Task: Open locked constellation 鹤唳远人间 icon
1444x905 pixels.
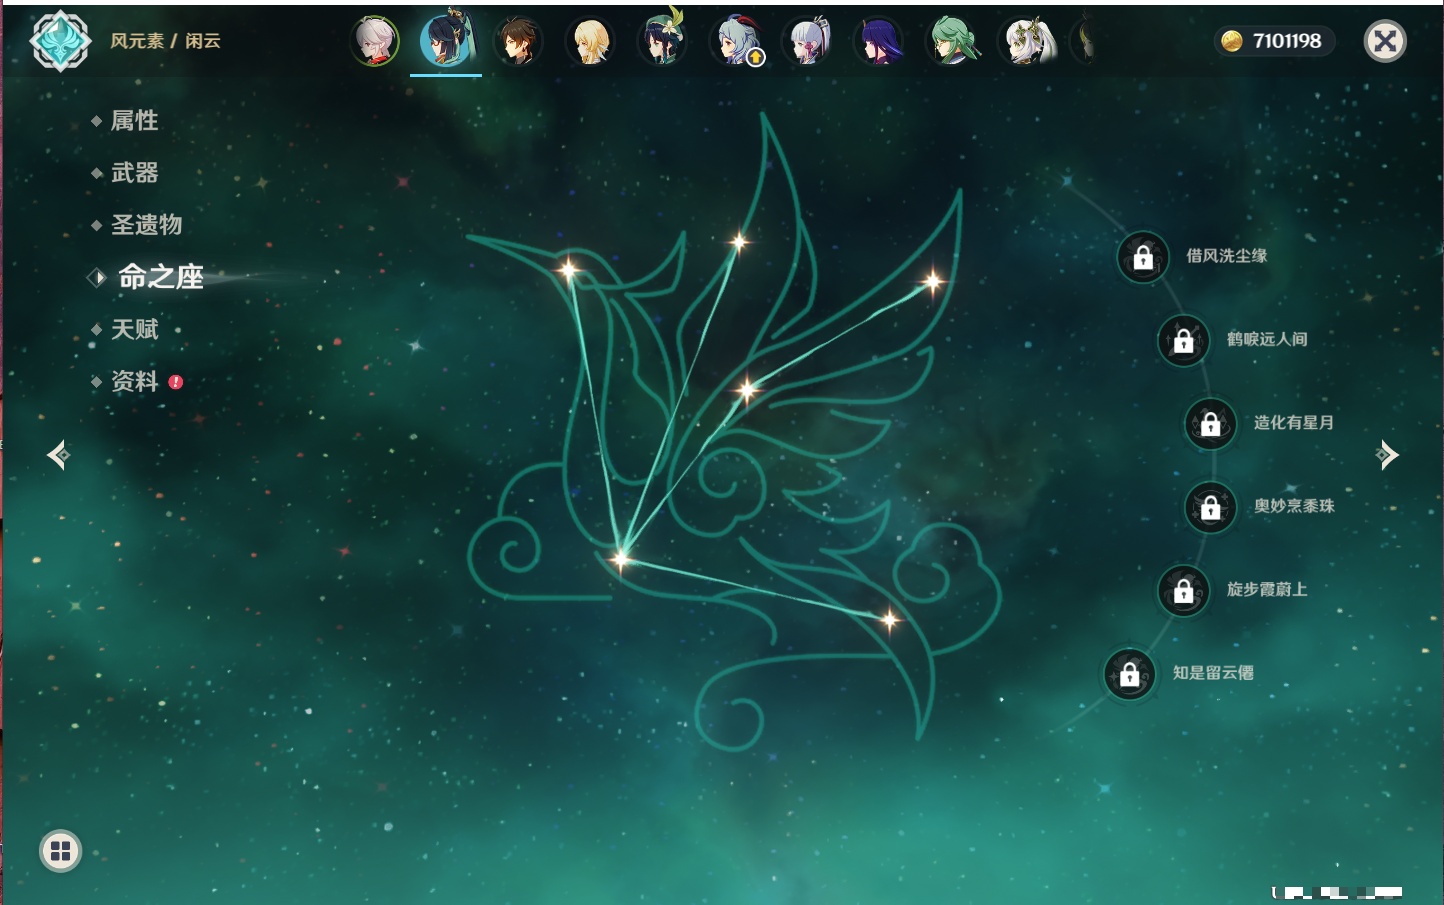Action: 1184,340
